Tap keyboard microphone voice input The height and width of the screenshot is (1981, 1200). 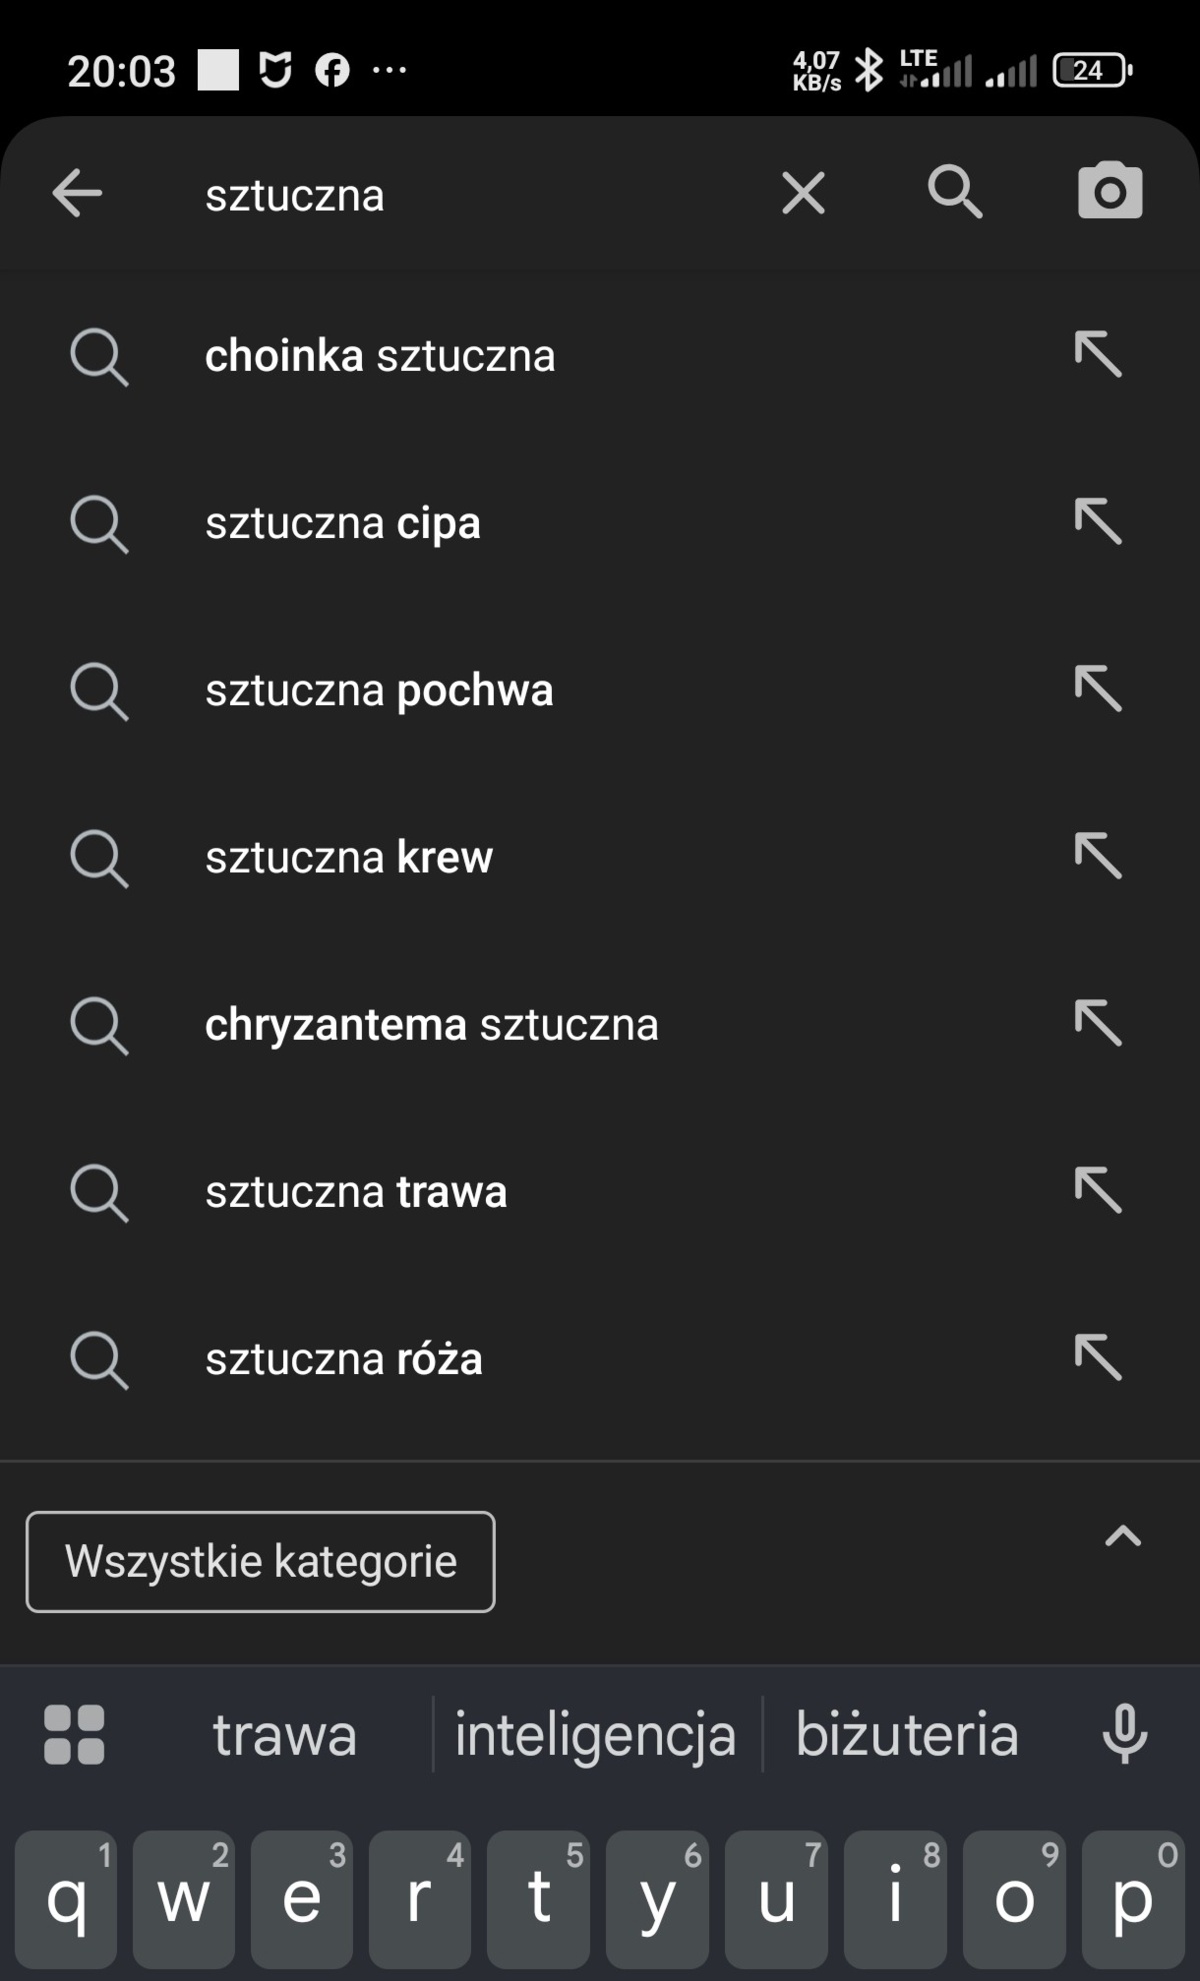tap(1124, 1733)
